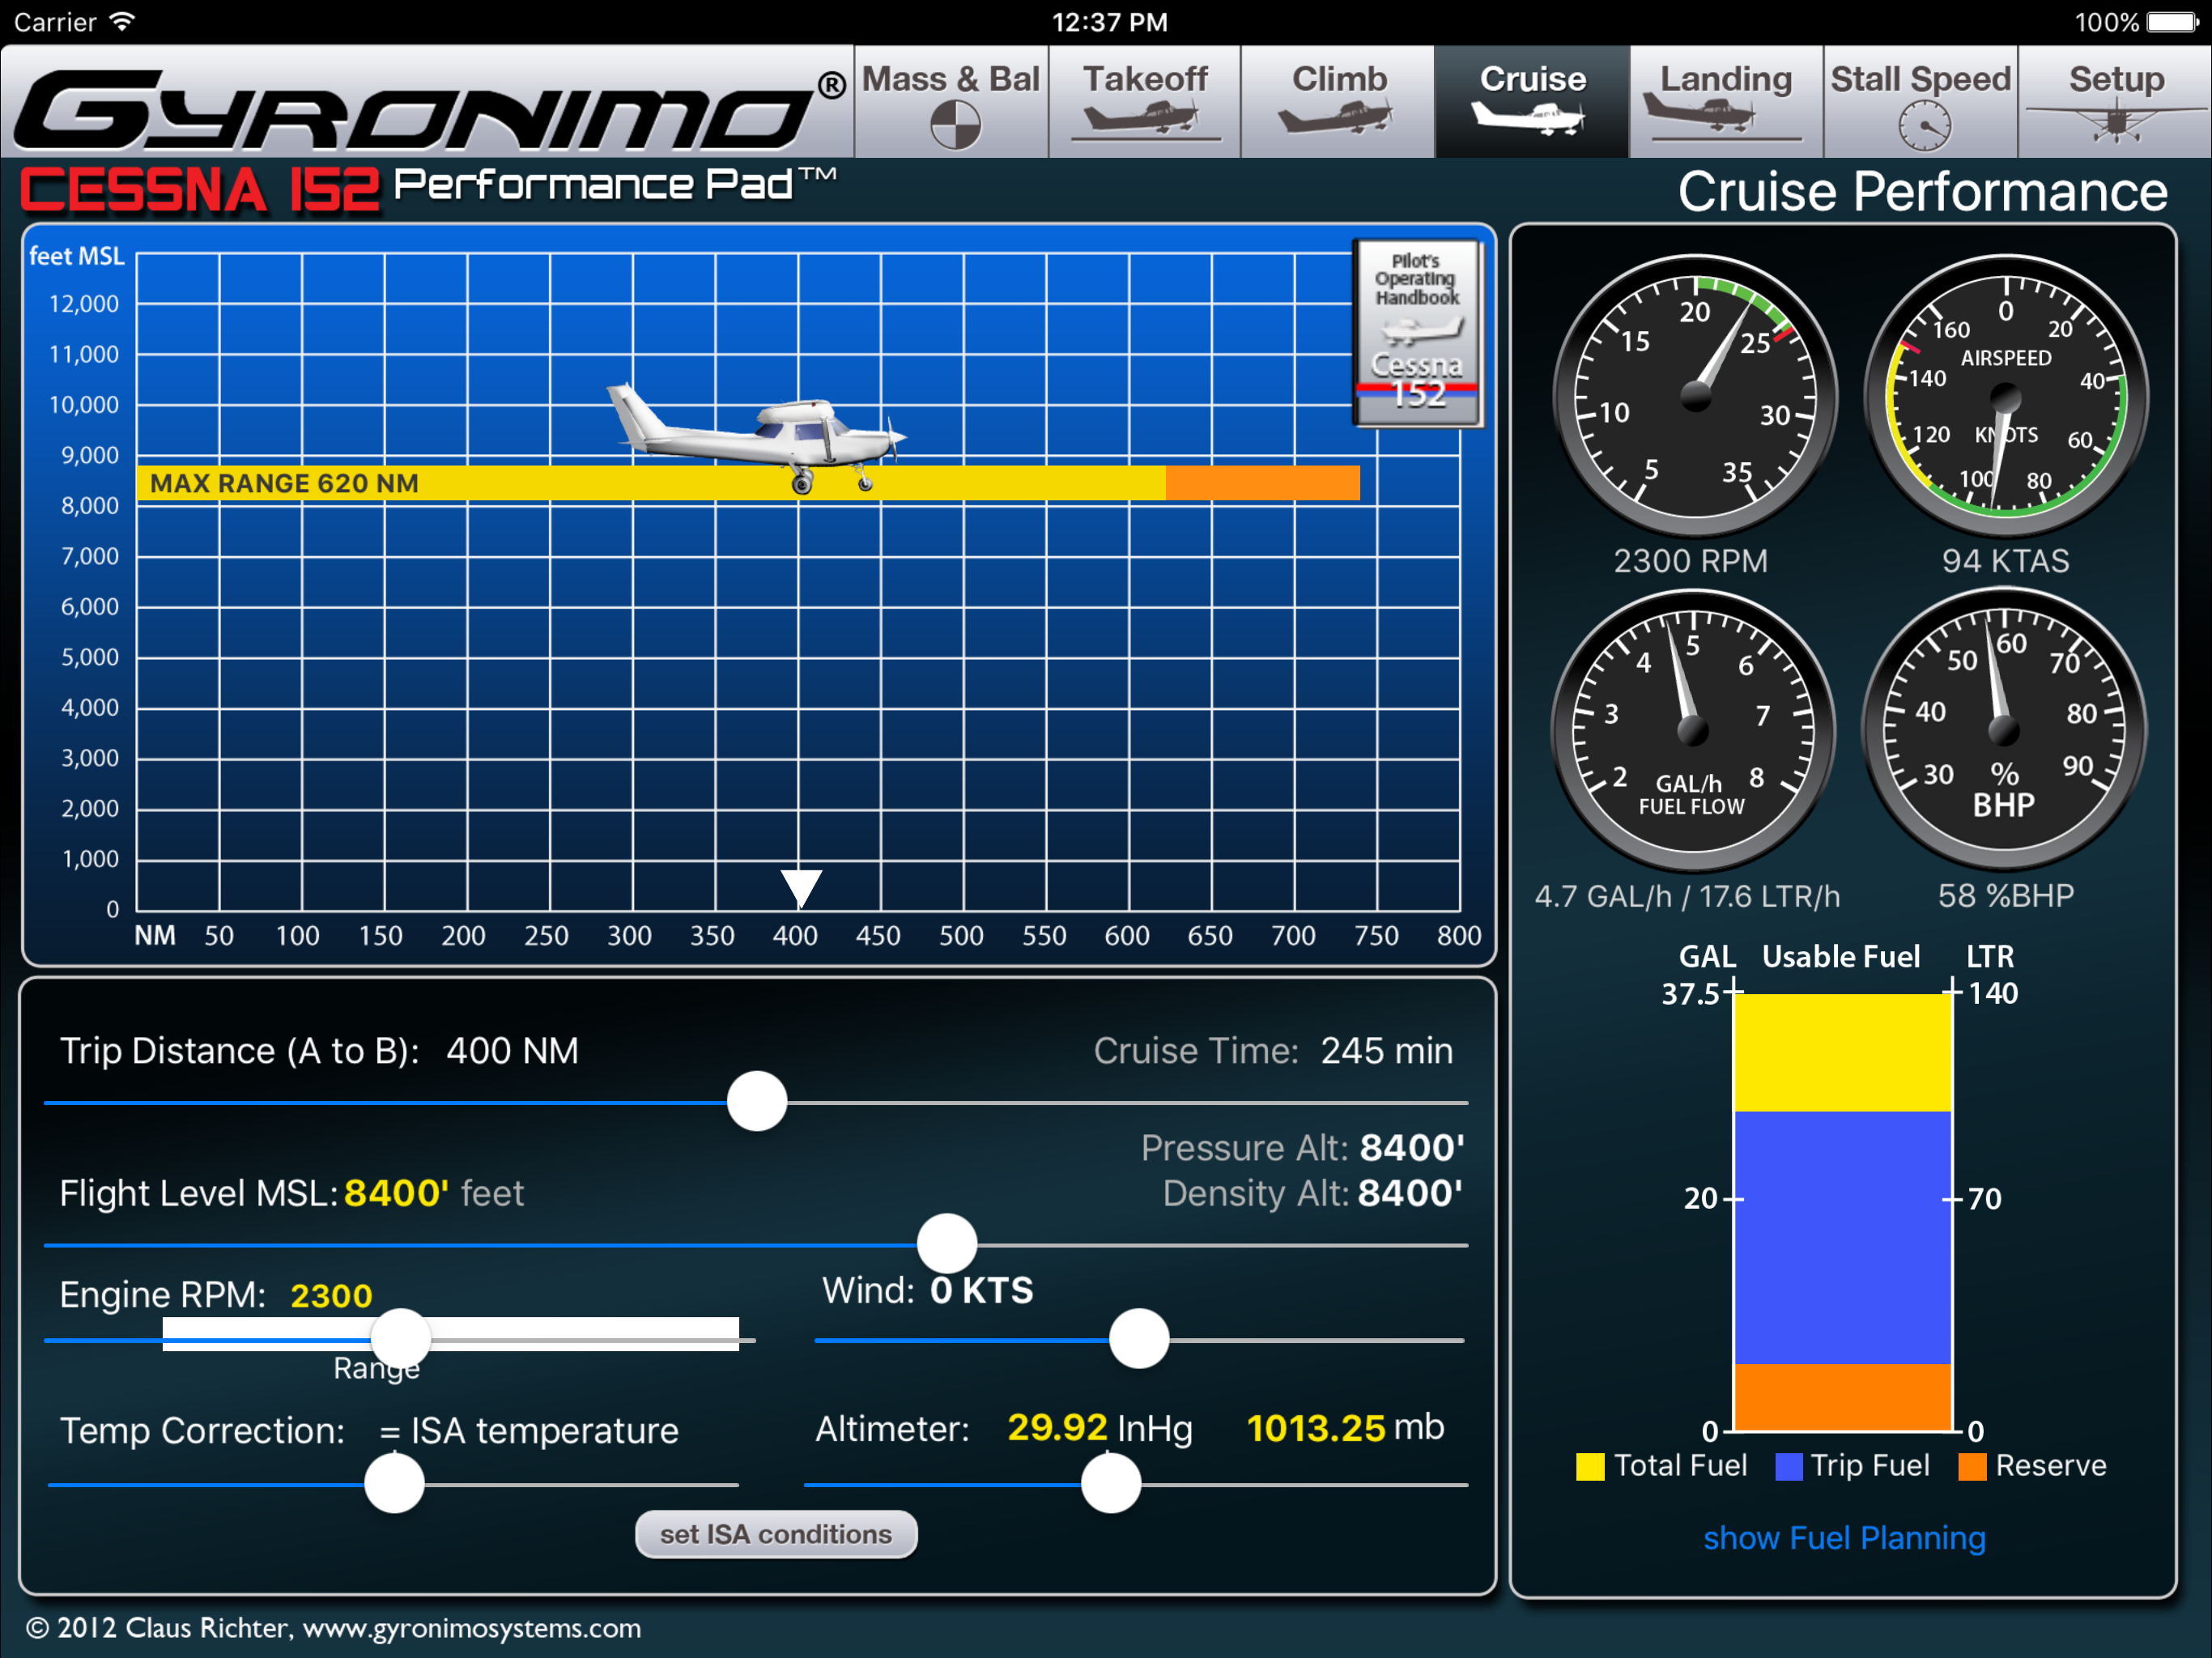Image resolution: width=2212 pixels, height=1658 pixels.
Task: Tap the % BHP power gauge
Action: click(x=2003, y=730)
